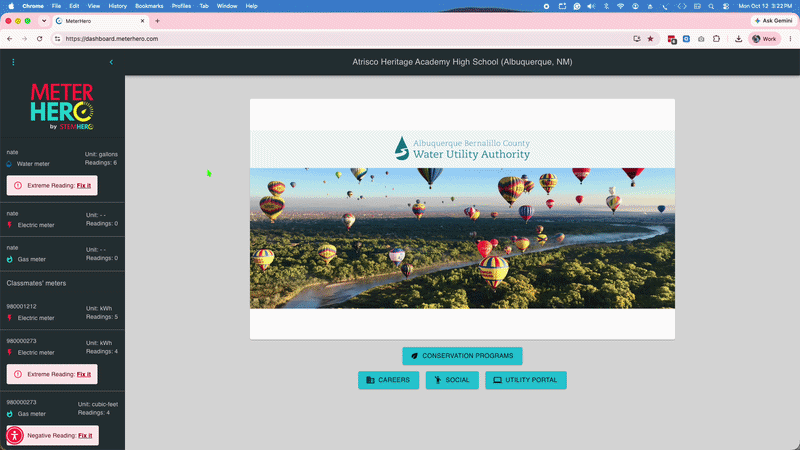The height and width of the screenshot is (450, 800).
Task: Open the tab search dropdown arrow
Action: [x=44, y=21]
